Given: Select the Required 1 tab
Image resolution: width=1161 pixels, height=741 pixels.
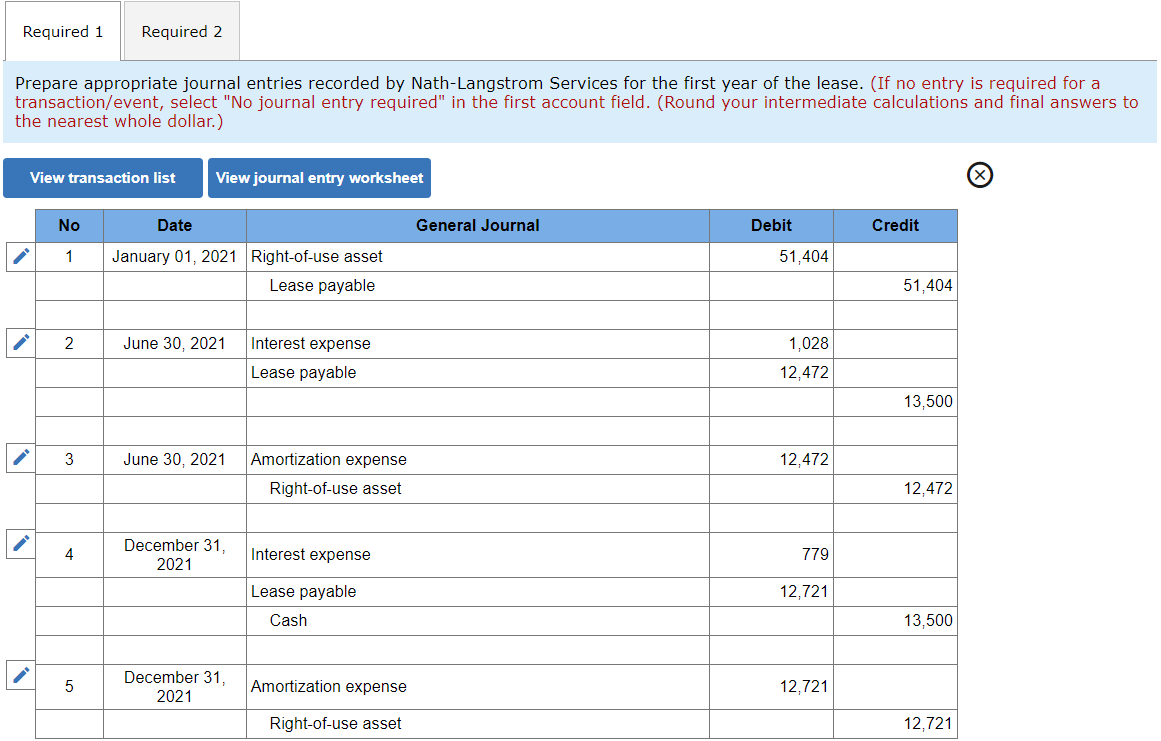Looking at the screenshot, I should 62,31.
